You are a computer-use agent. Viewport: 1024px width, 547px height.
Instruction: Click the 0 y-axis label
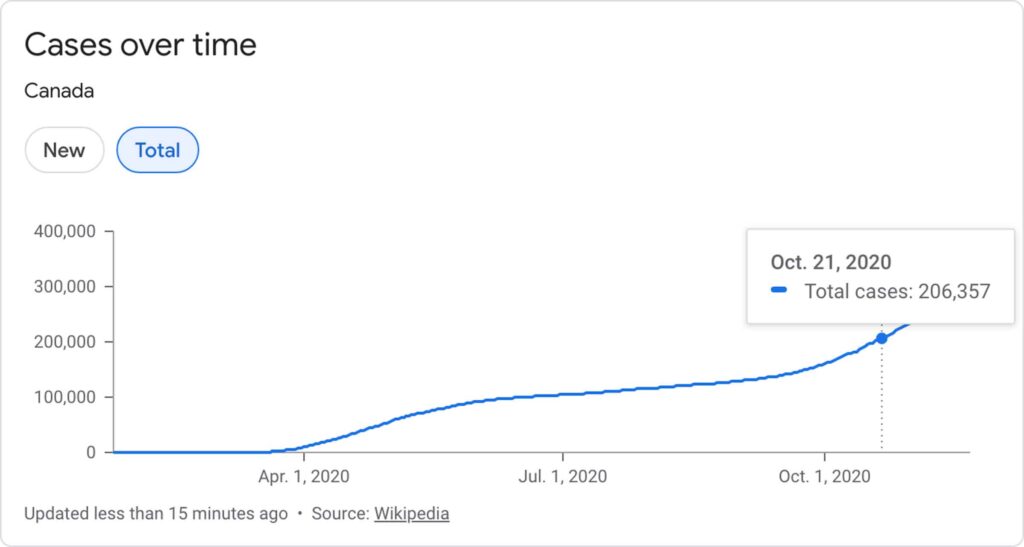(89, 452)
